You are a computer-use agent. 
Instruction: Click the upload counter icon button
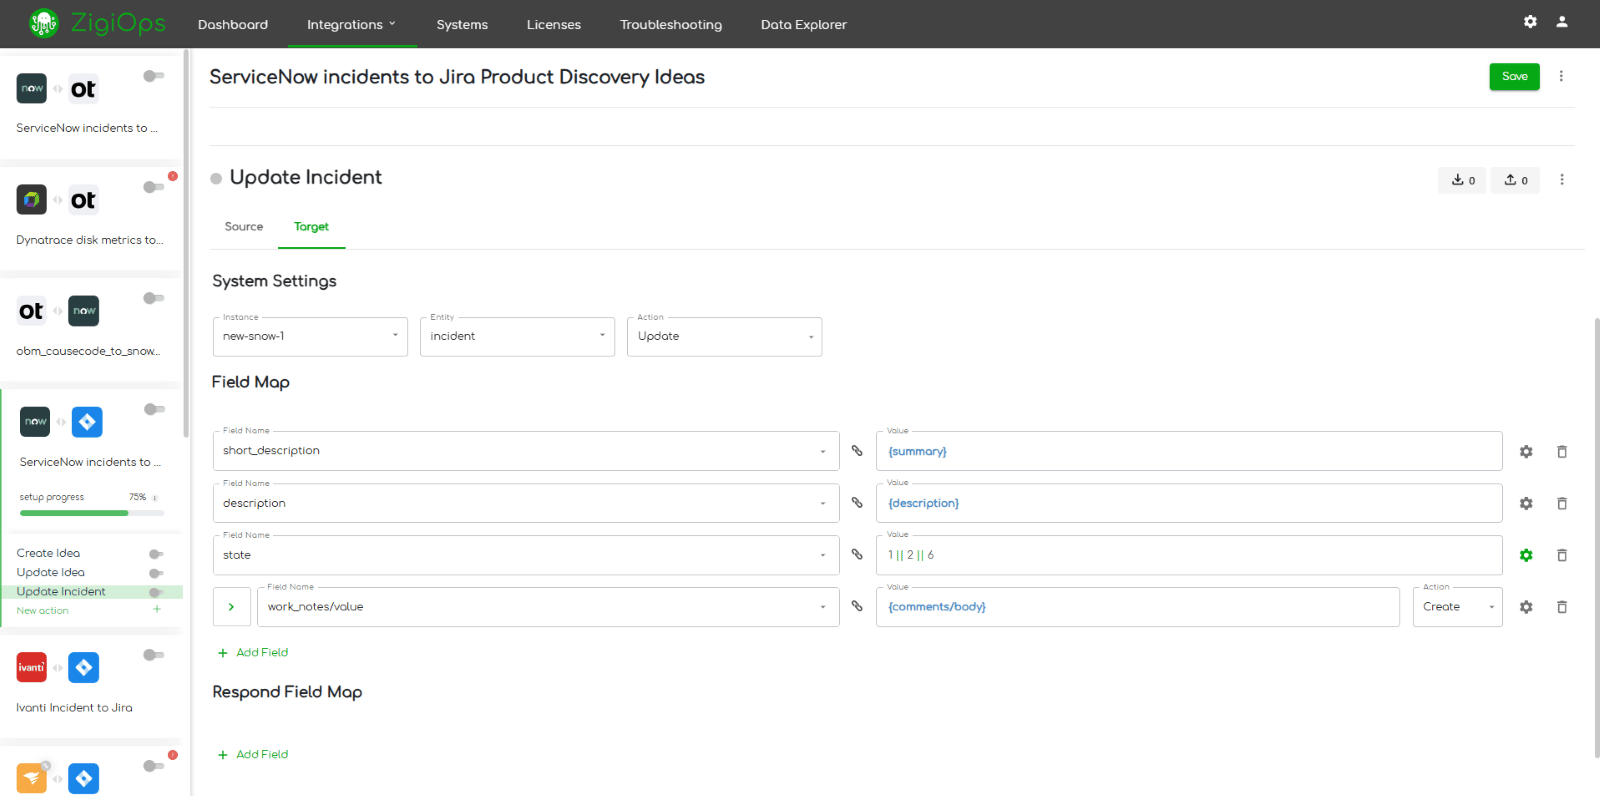pos(1515,180)
